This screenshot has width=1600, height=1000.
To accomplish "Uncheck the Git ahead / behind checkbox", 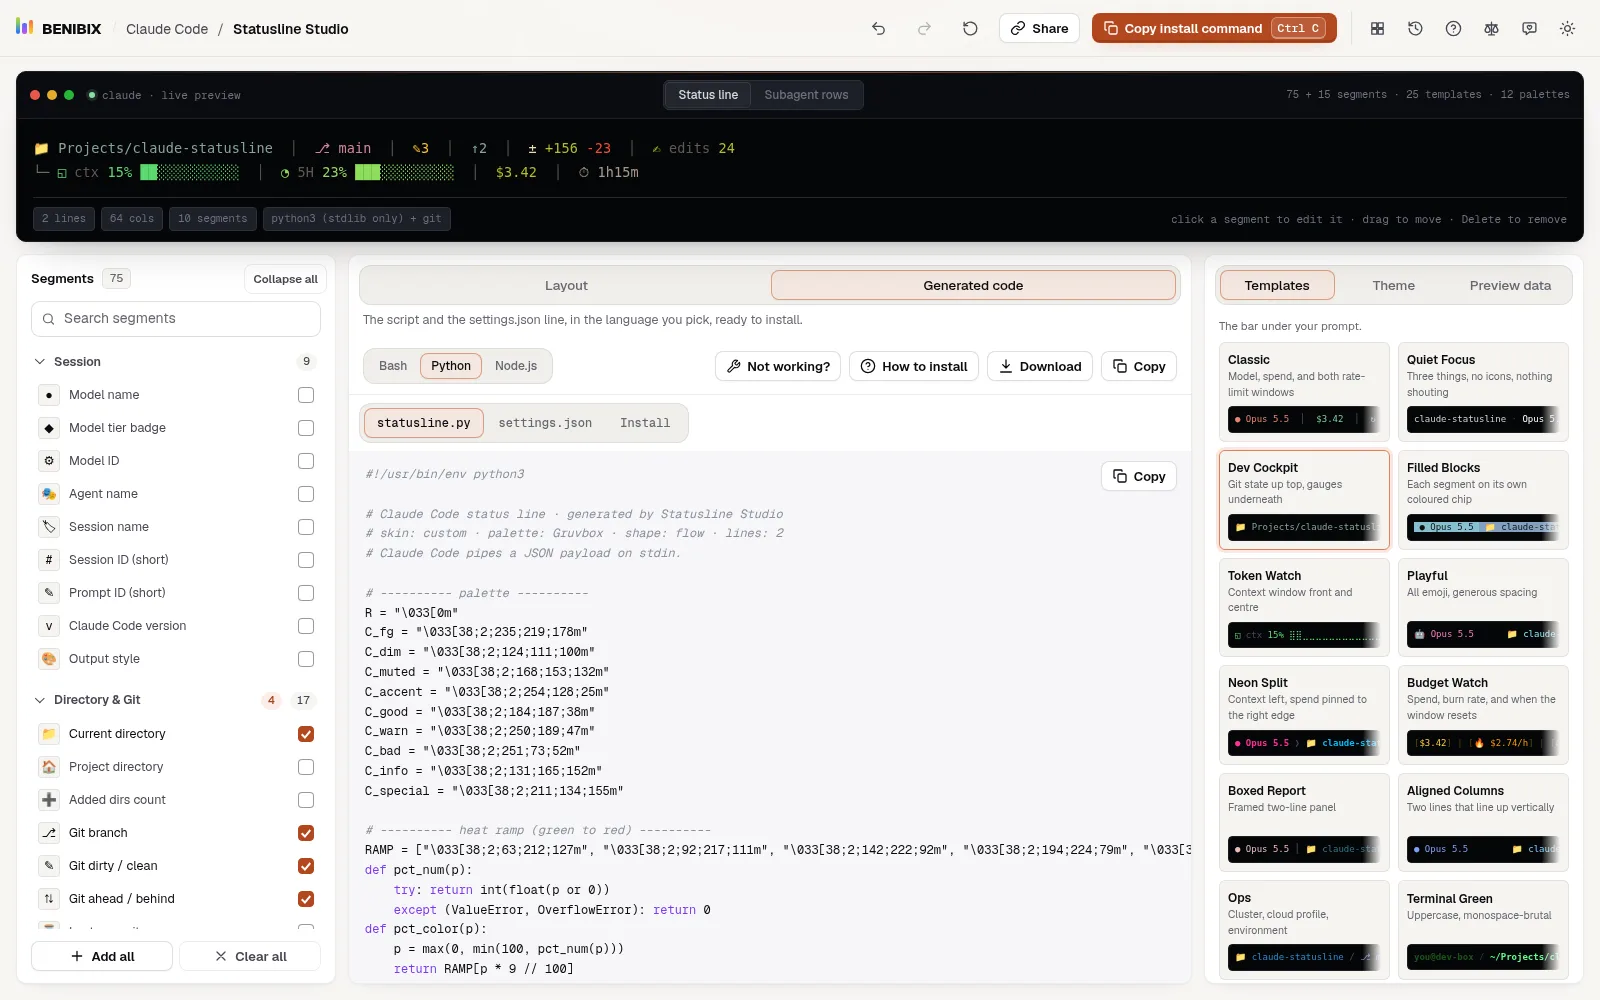I will click(x=306, y=899).
